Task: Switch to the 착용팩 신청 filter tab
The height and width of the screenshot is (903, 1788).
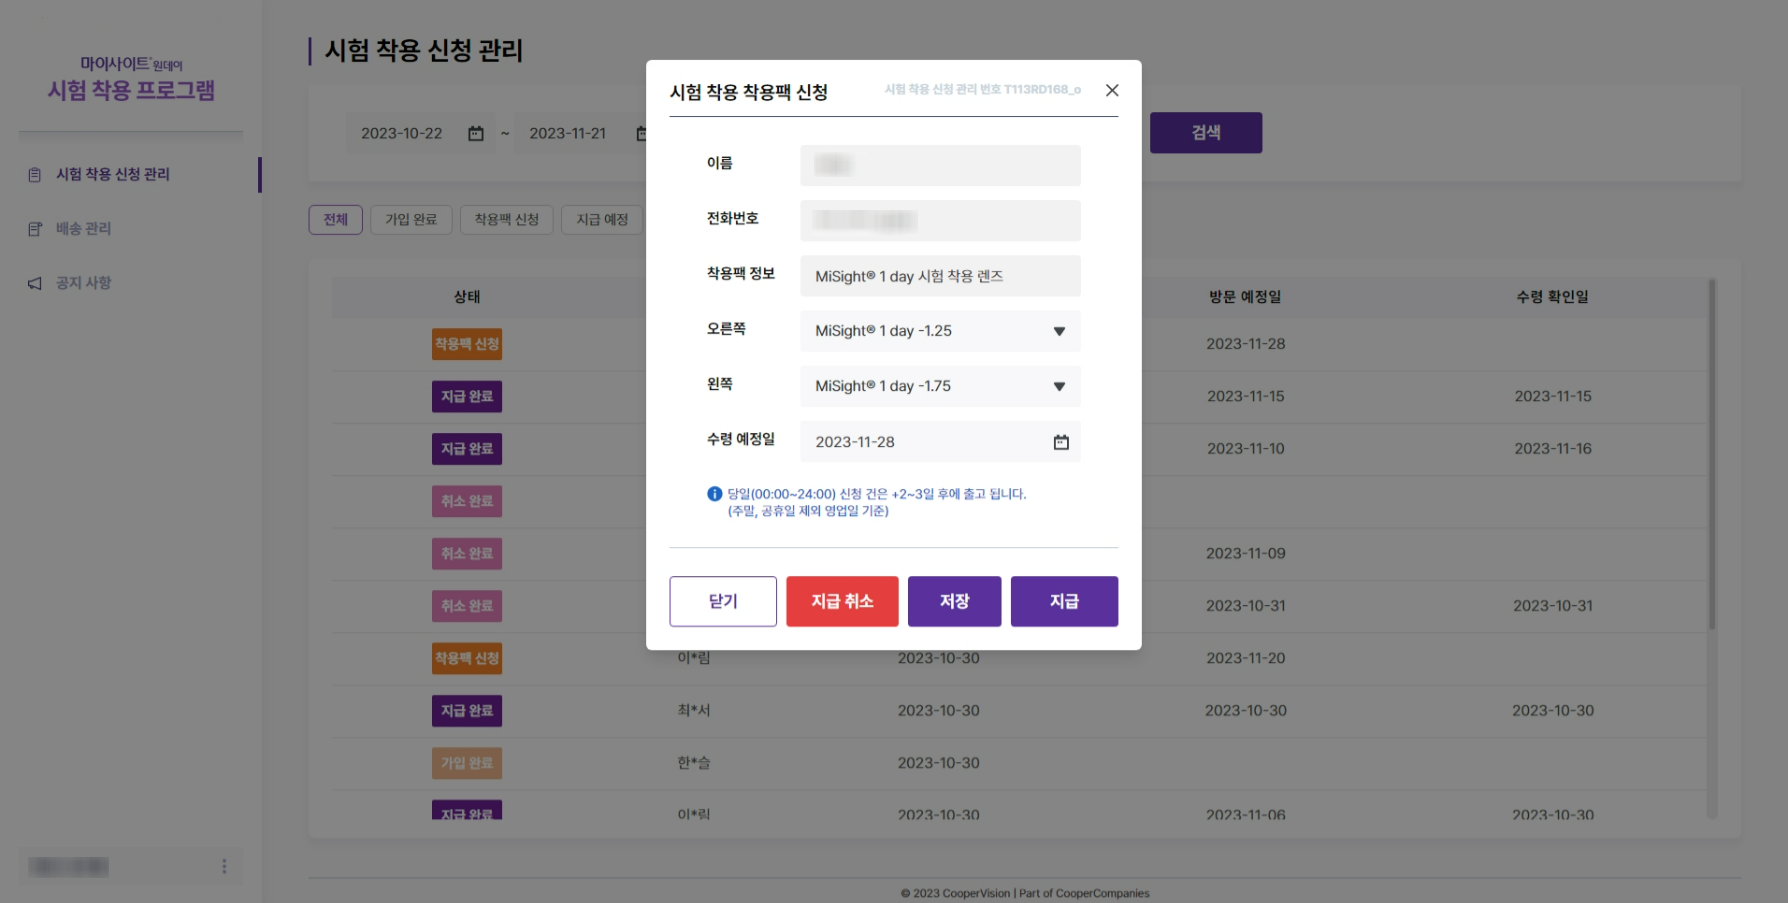Action: click(x=506, y=220)
